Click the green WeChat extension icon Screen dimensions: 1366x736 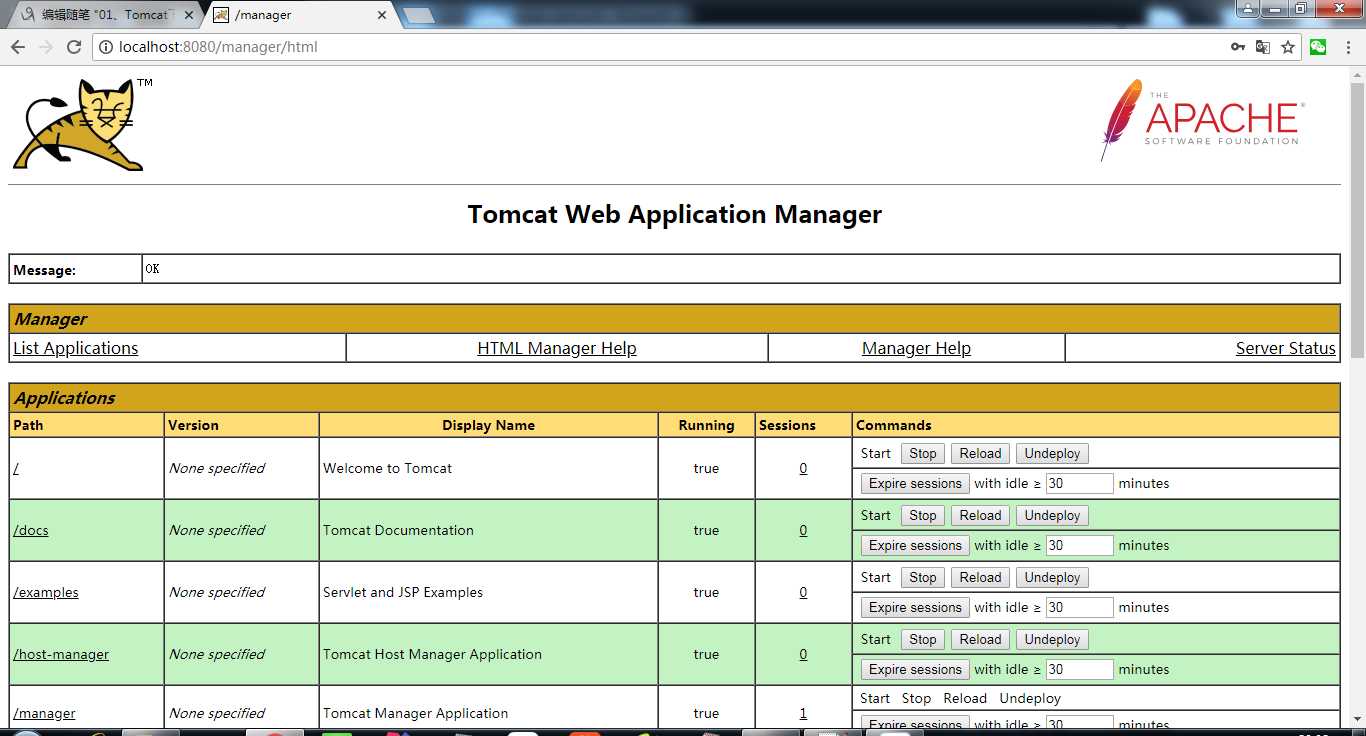coord(1318,47)
